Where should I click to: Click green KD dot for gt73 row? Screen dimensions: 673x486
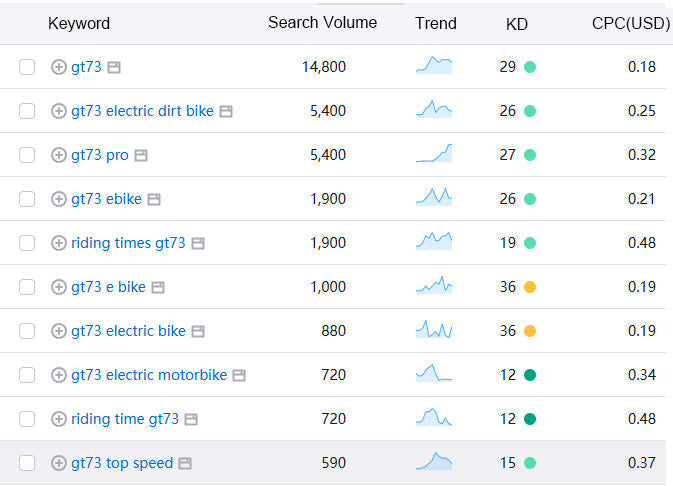[530, 67]
